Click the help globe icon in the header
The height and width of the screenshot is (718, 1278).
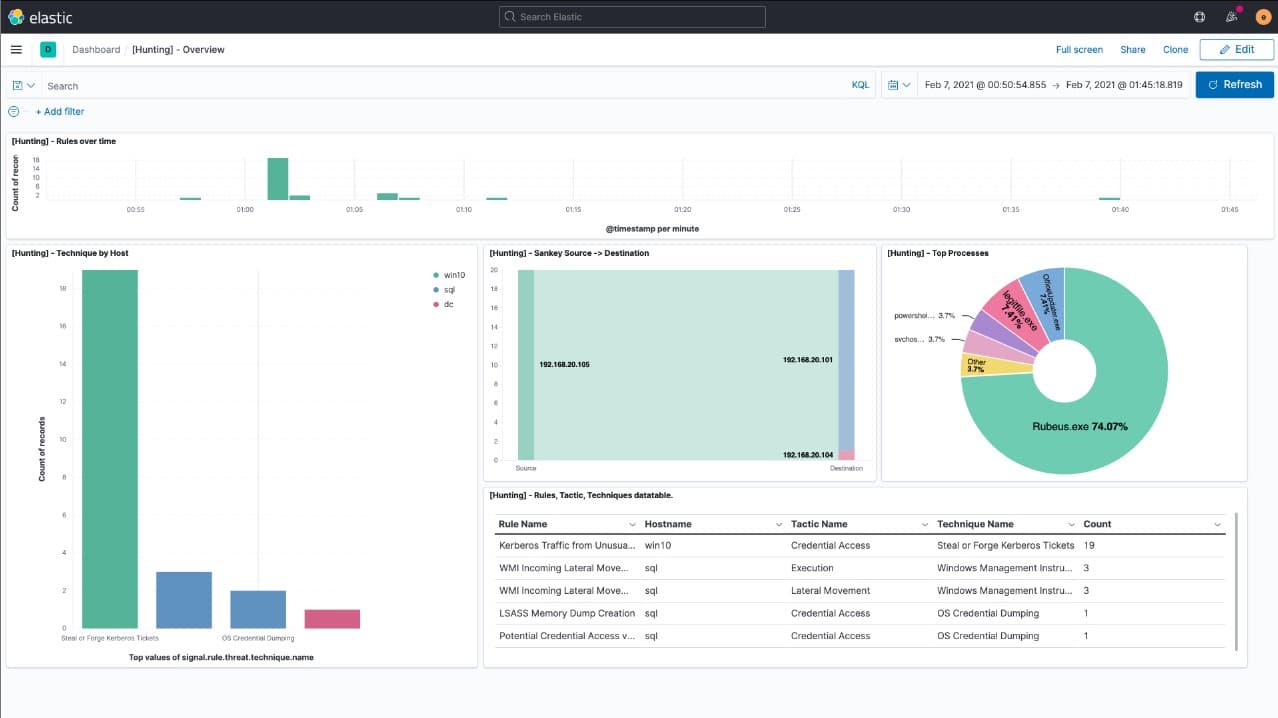(1197, 16)
